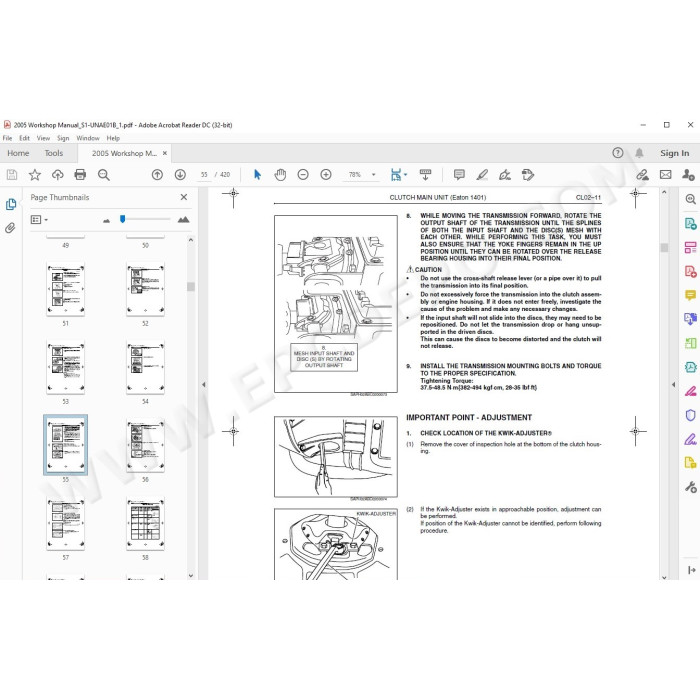Enlarge thumbnail size large mountain icon
This screenshot has height=700, width=700.
(x=183, y=219)
